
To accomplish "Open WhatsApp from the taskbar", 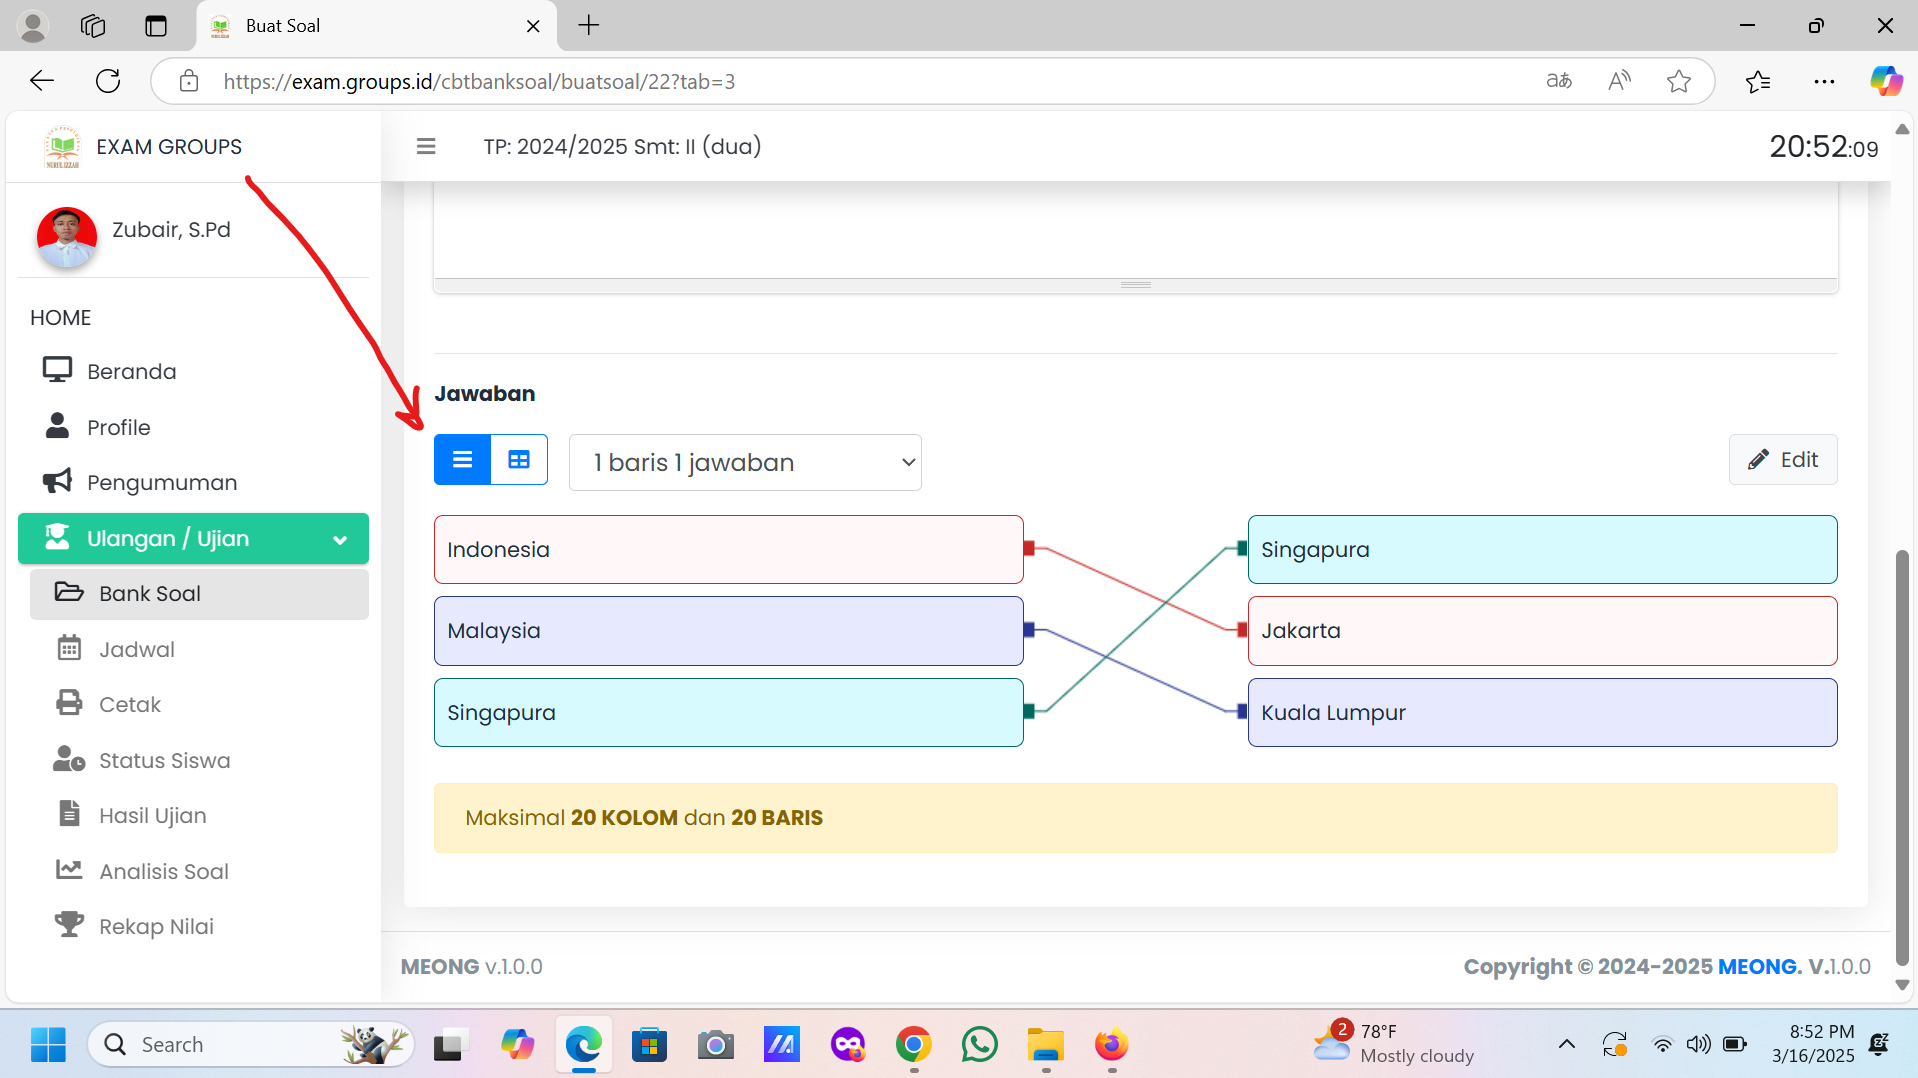I will (x=979, y=1045).
